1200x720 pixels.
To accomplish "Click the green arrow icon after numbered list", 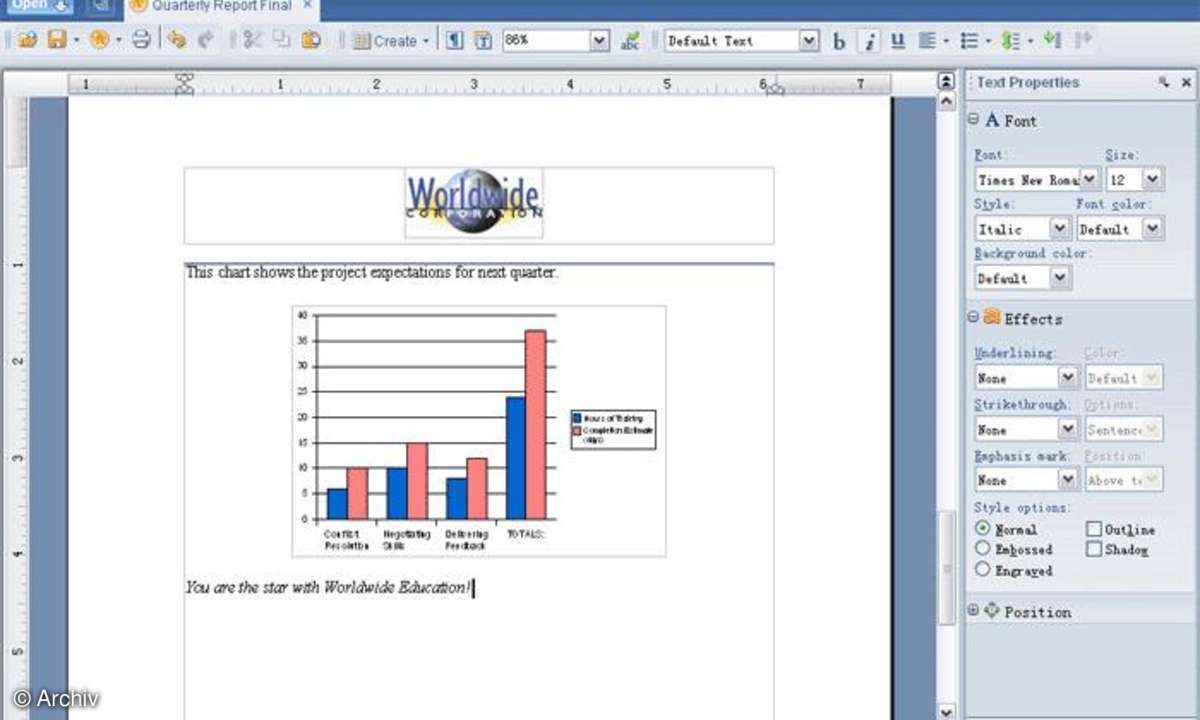I will pos(1051,40).
